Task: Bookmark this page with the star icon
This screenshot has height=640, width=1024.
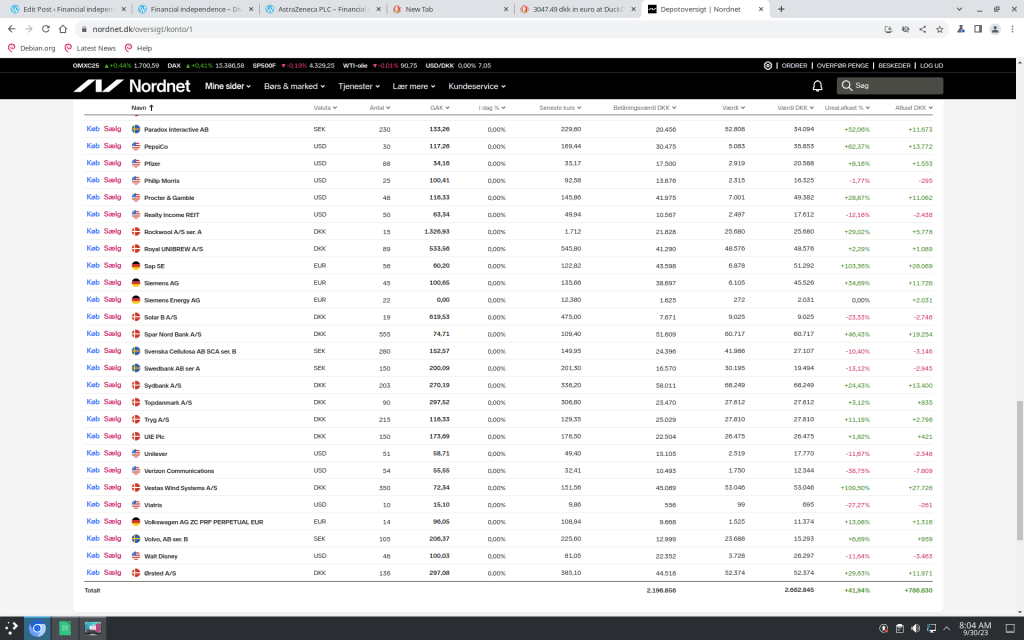Action: pyautogui.click(x=940, y=29)
